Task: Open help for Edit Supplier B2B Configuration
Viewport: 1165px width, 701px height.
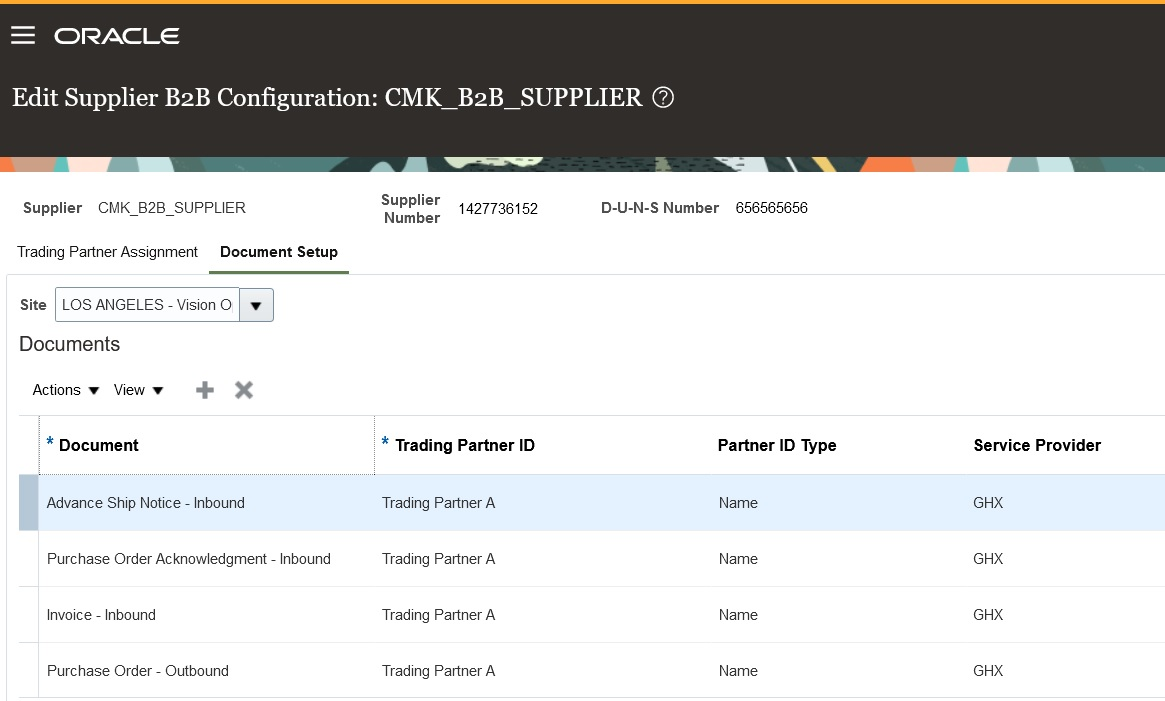Action: click(664, 97)
